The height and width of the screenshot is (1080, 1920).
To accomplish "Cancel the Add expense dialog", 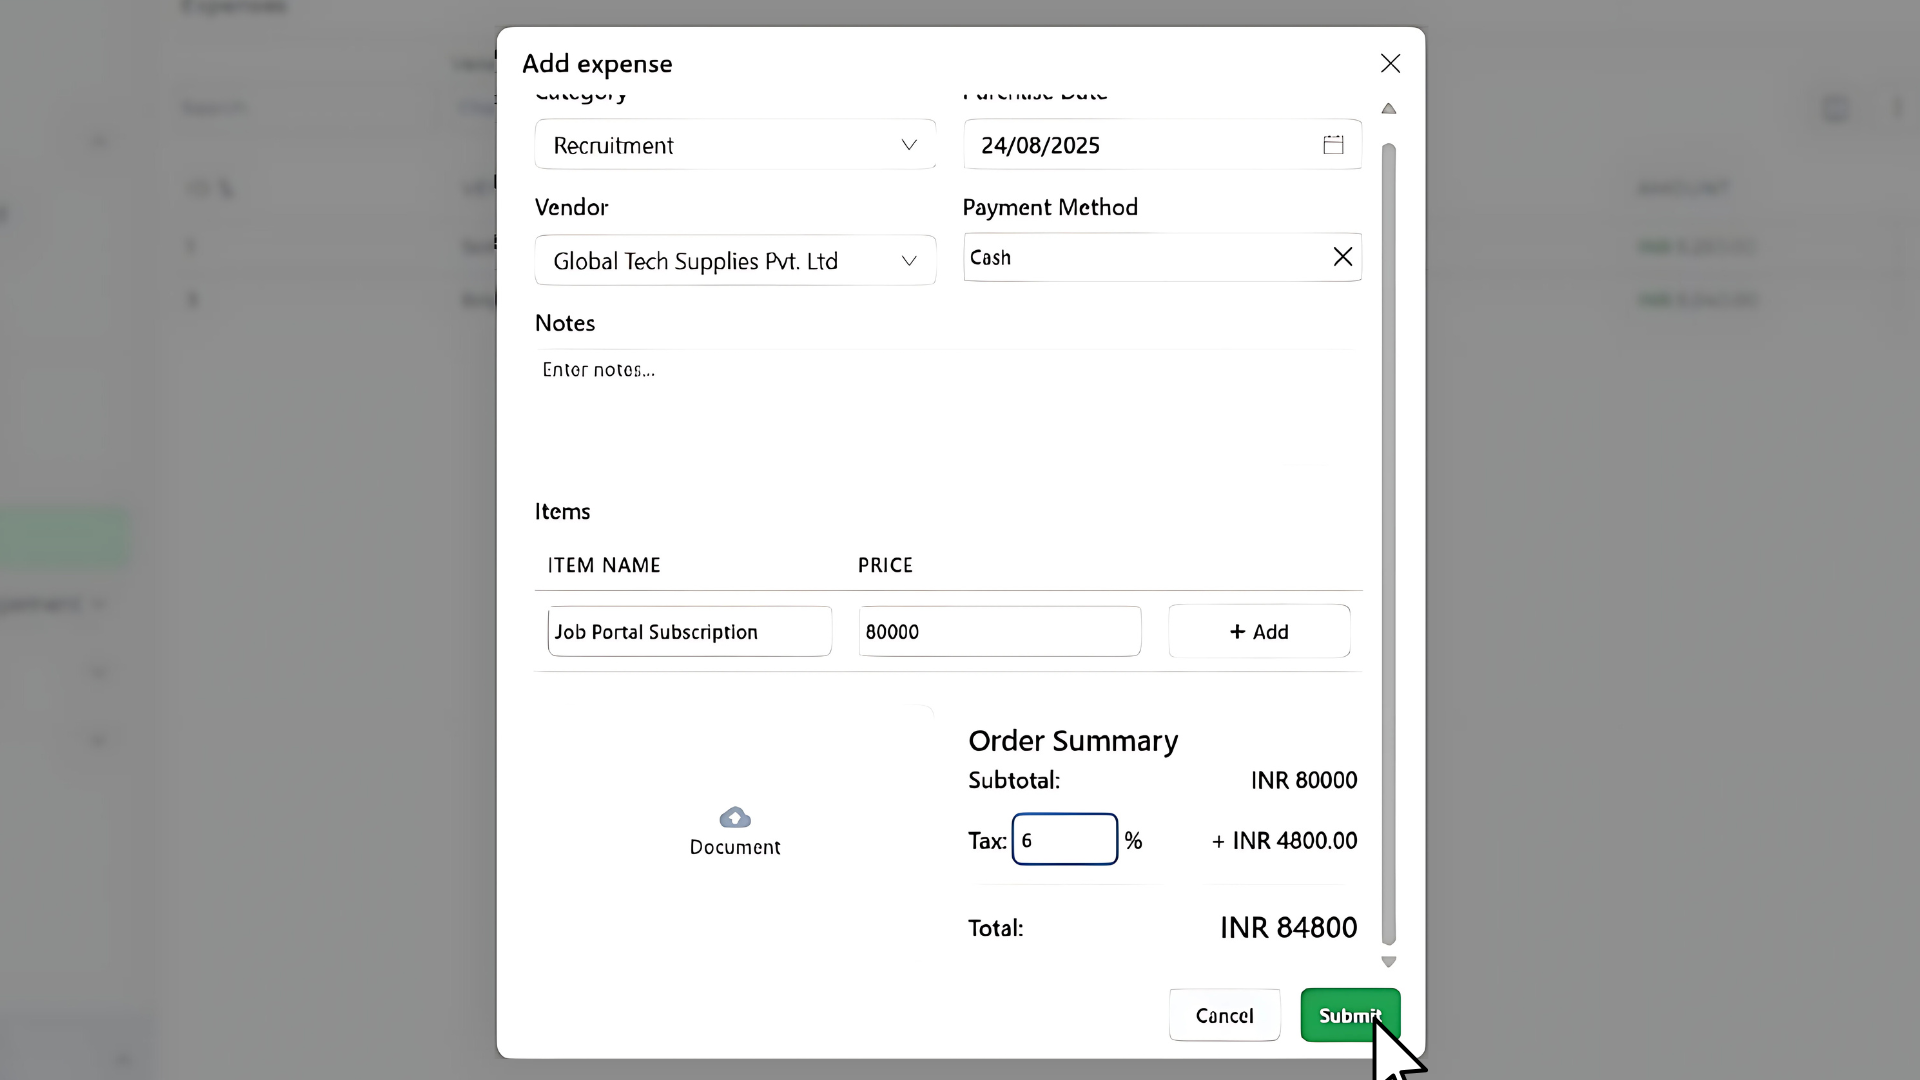I will point(1224,1015).
